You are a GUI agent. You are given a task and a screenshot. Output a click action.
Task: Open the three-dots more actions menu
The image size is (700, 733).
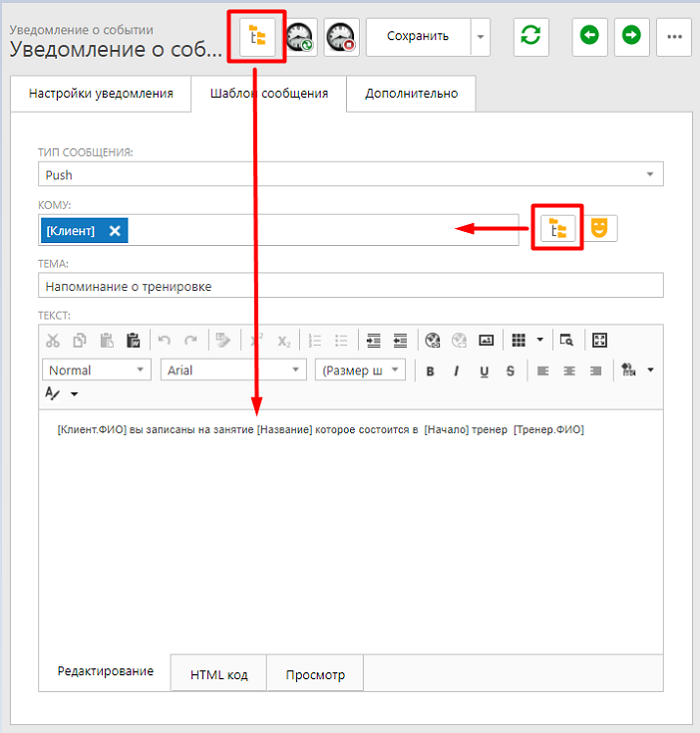(x=674, y=37)
